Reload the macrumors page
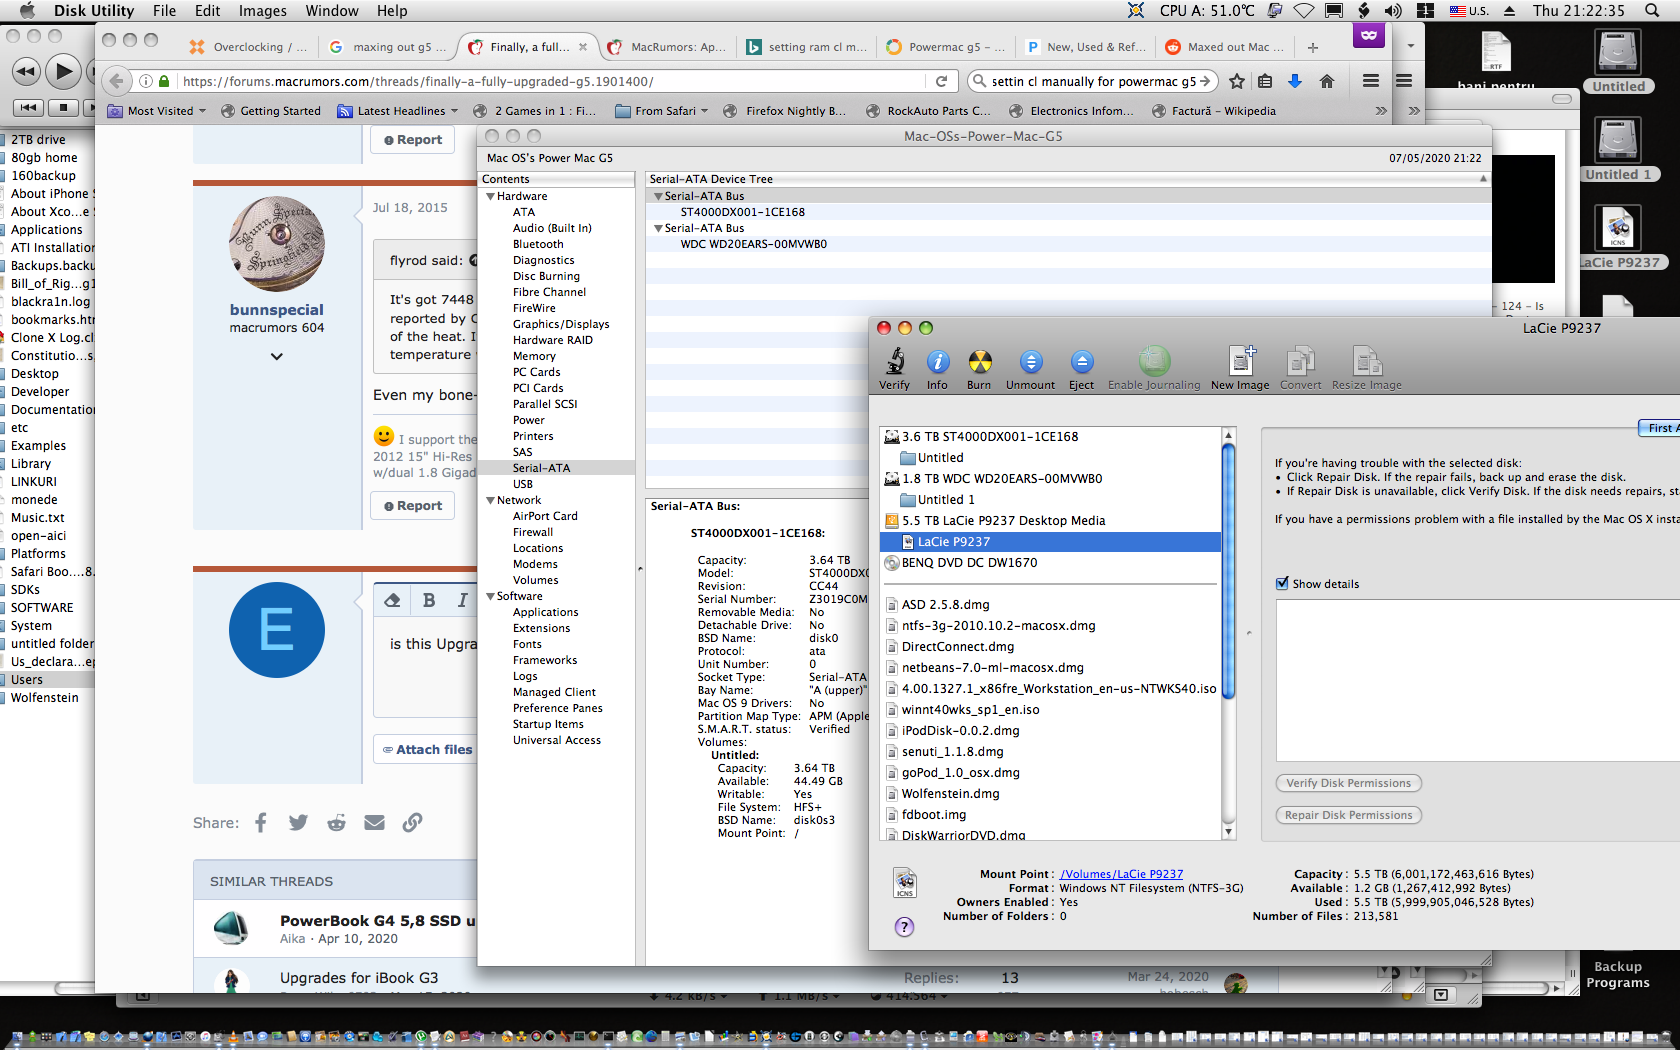This screenshot has width=1680, height=1050. click(x=941, y=81)
